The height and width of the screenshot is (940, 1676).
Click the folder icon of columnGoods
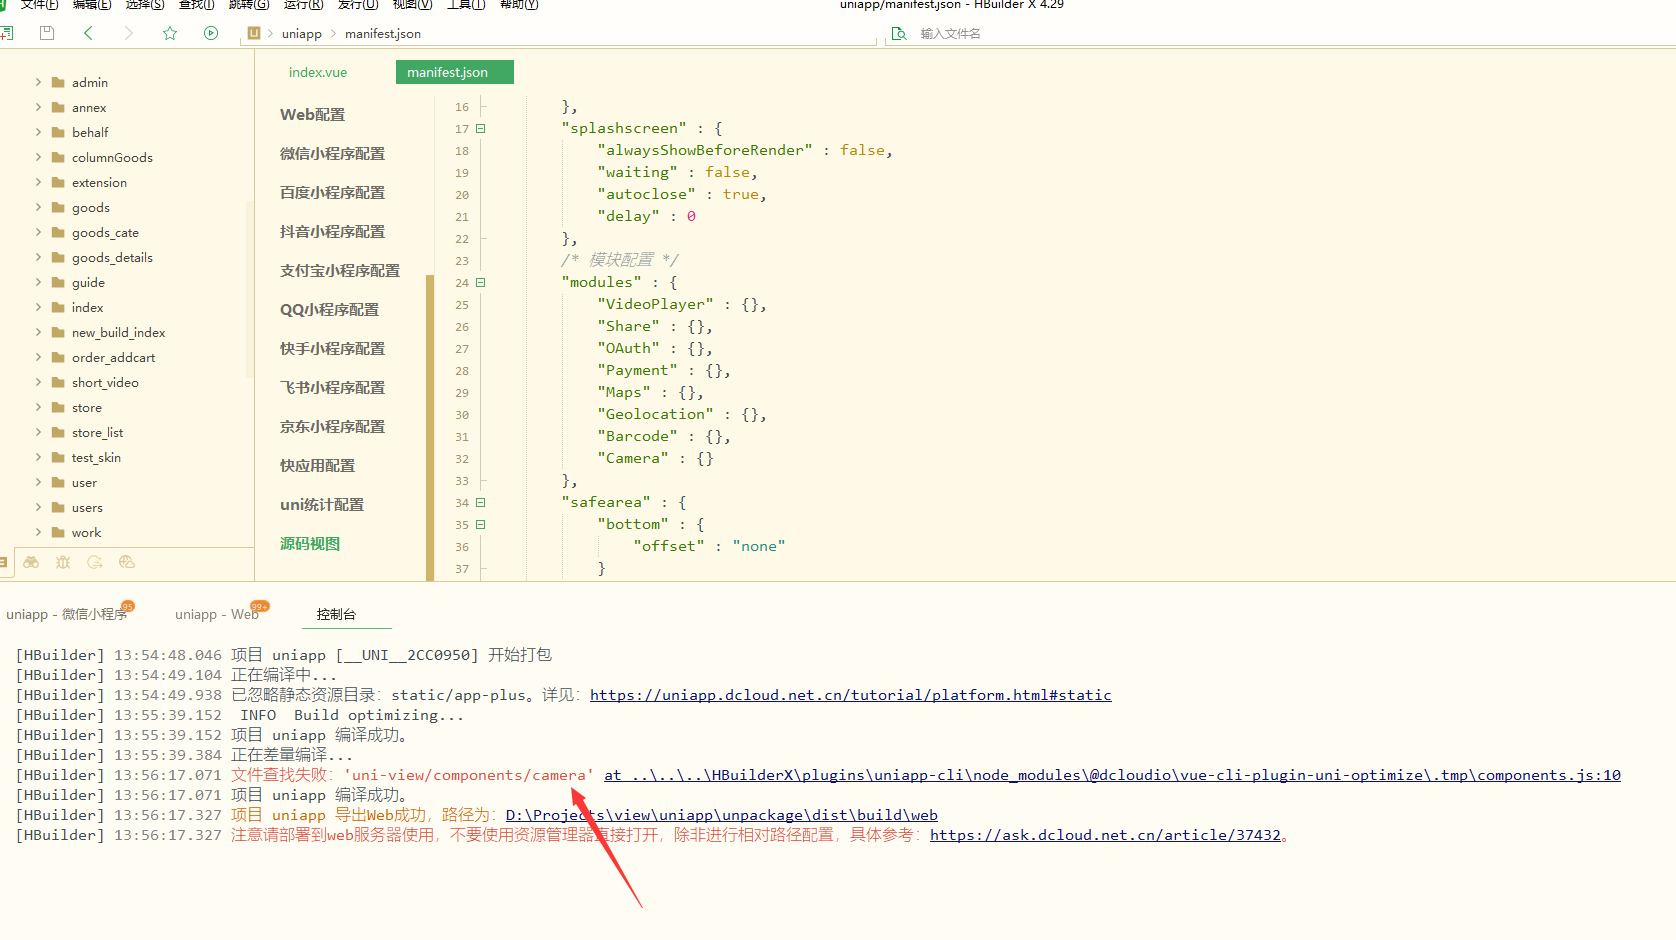58,157
